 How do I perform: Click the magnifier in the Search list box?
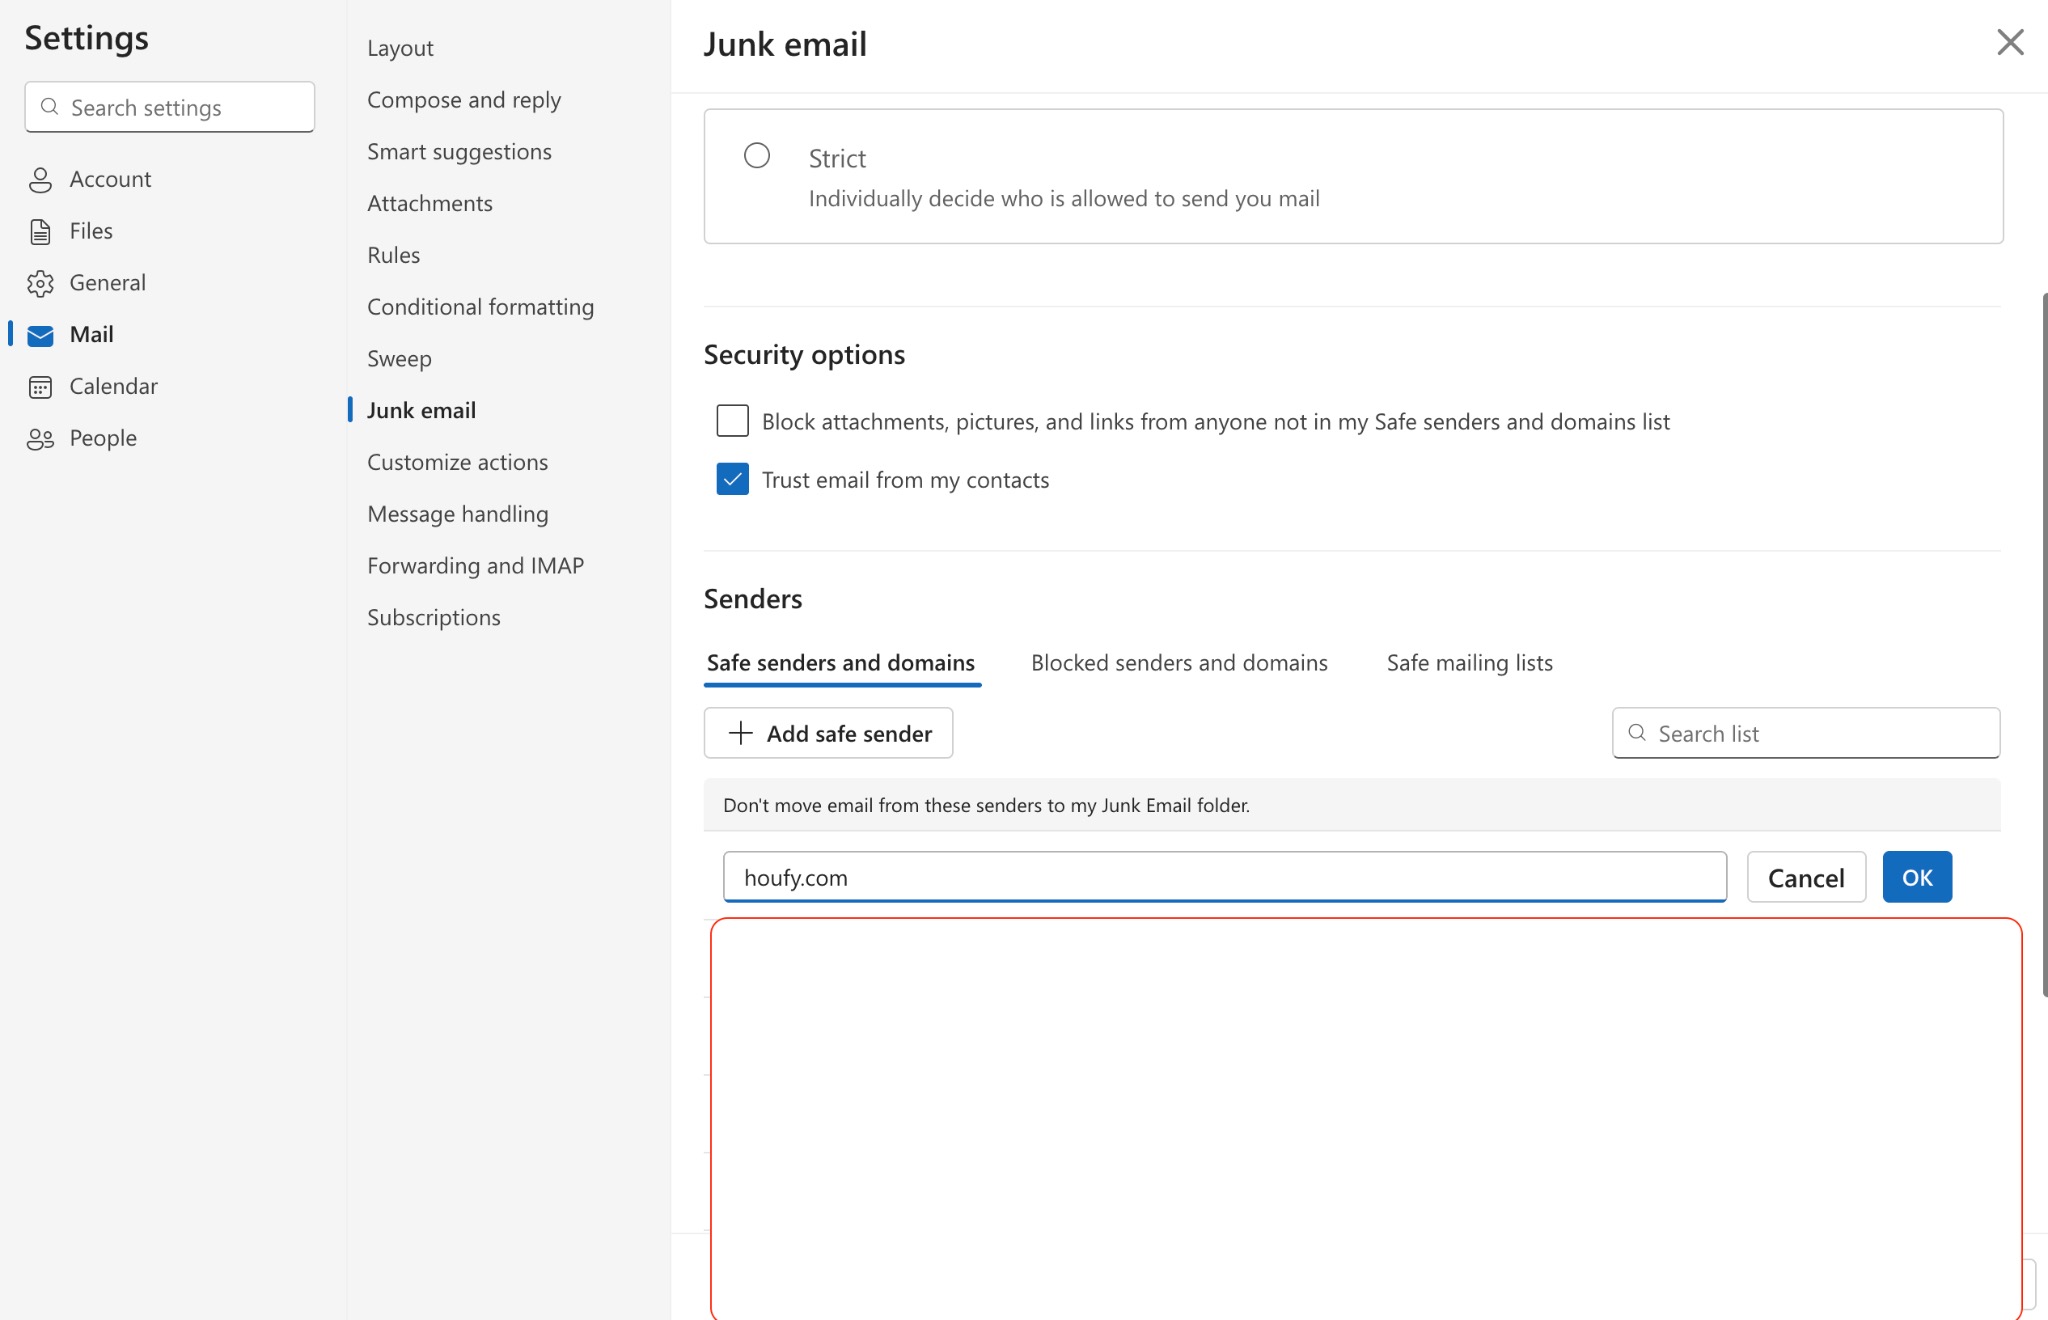tap(1637, 733)
